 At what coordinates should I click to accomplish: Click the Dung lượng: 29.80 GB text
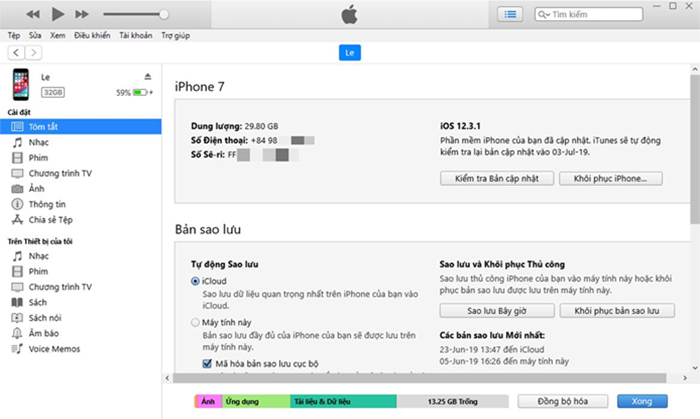click(x=235, y=126)
